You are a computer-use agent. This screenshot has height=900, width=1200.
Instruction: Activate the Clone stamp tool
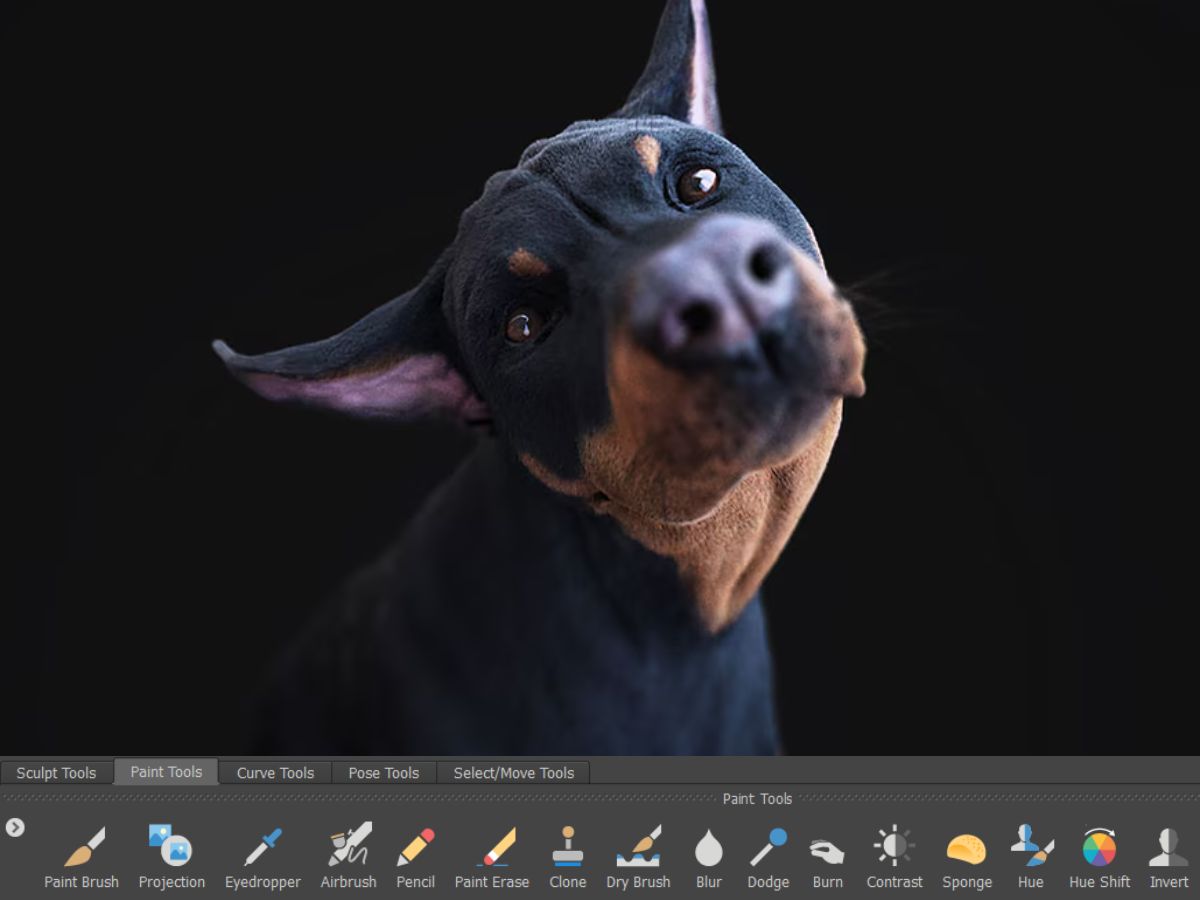[x=568, y=856]
